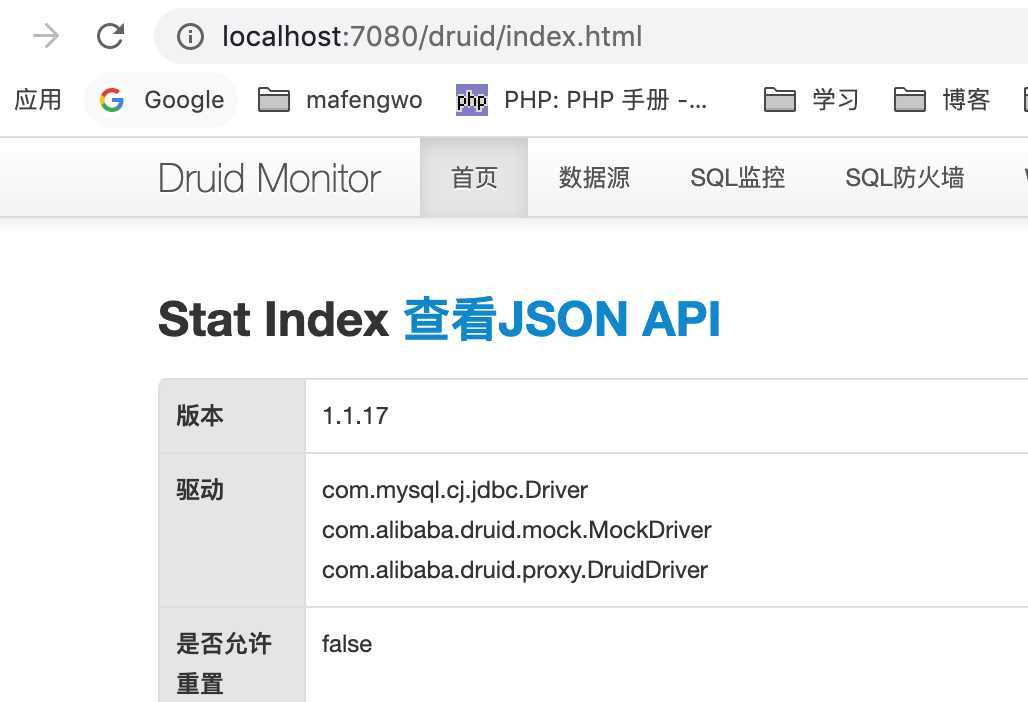Click the browser forward arrow
Image resolution: width=1028 pixels, height=702 pixels.
pos(46,35)
